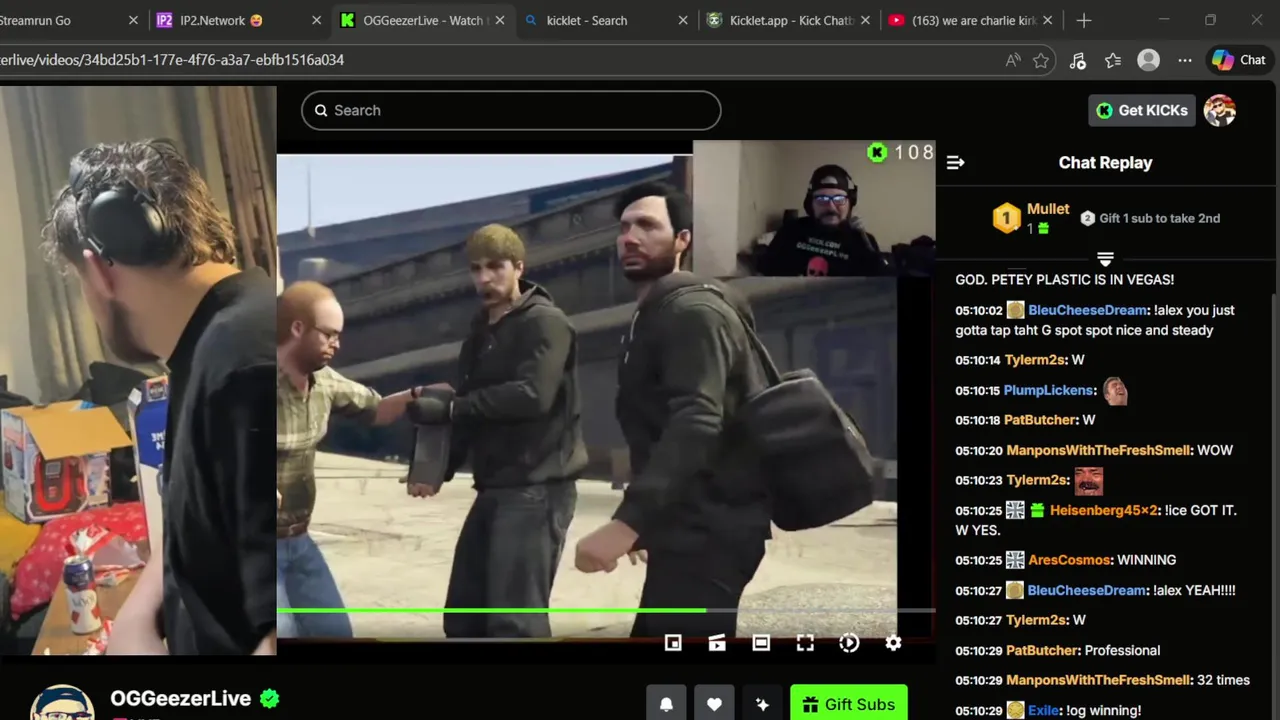Switch to the Kicklet.app Kick Chatbot tab

tap(790, 20)
